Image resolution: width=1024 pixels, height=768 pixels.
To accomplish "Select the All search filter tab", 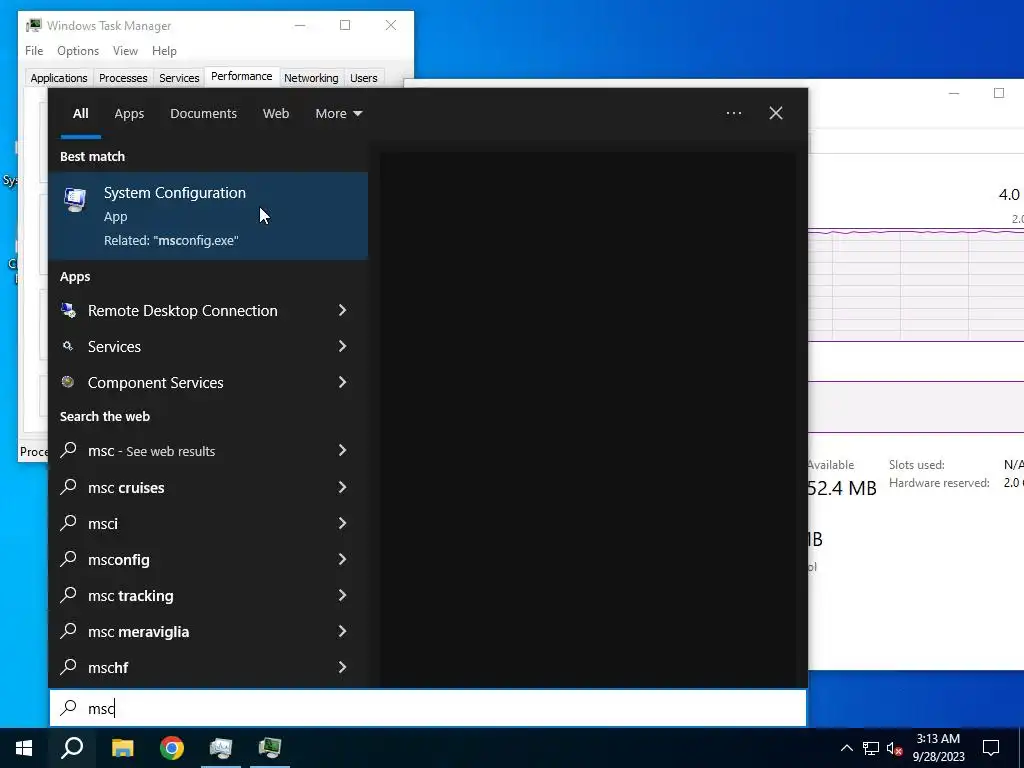I will pos(80,113).
